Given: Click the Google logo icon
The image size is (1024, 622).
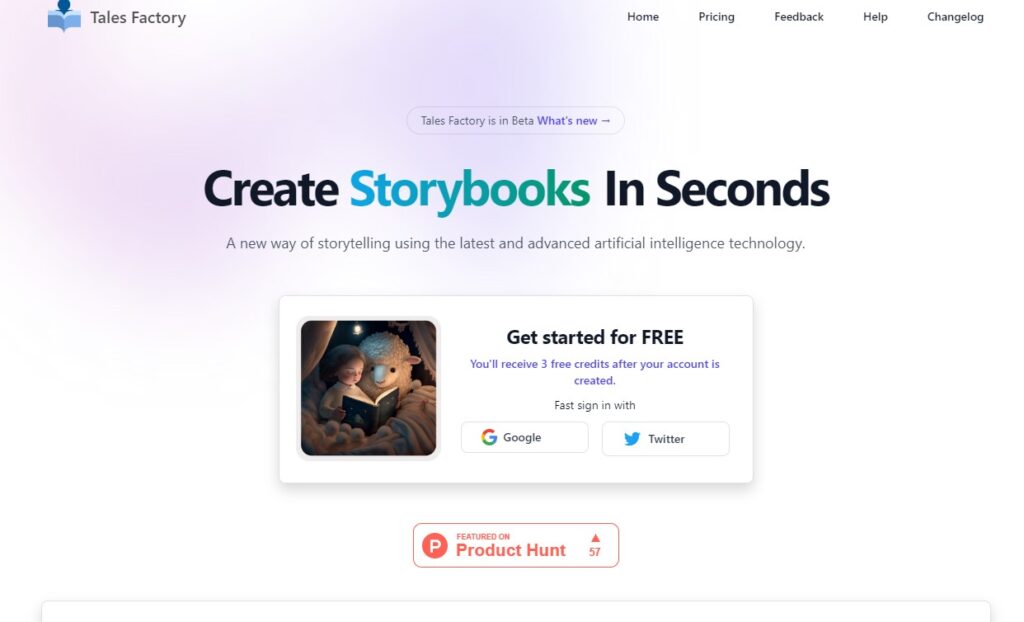Looking at the screenshot, I should click(489, 437).
